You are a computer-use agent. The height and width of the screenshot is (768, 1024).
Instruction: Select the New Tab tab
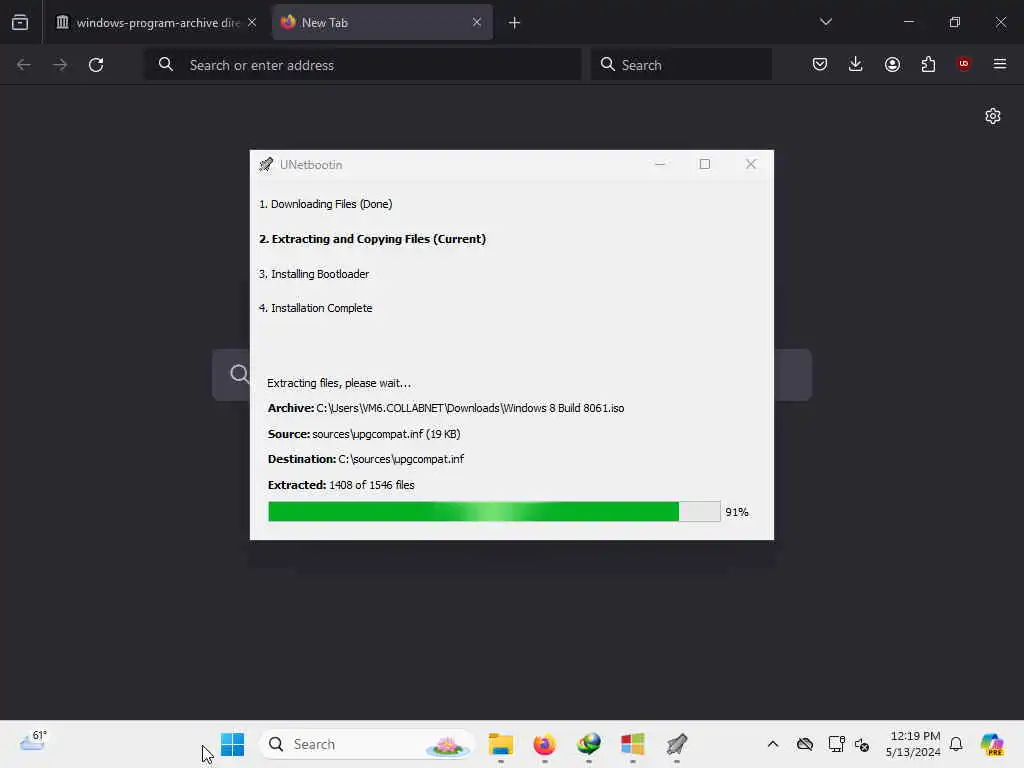(382, 22)
